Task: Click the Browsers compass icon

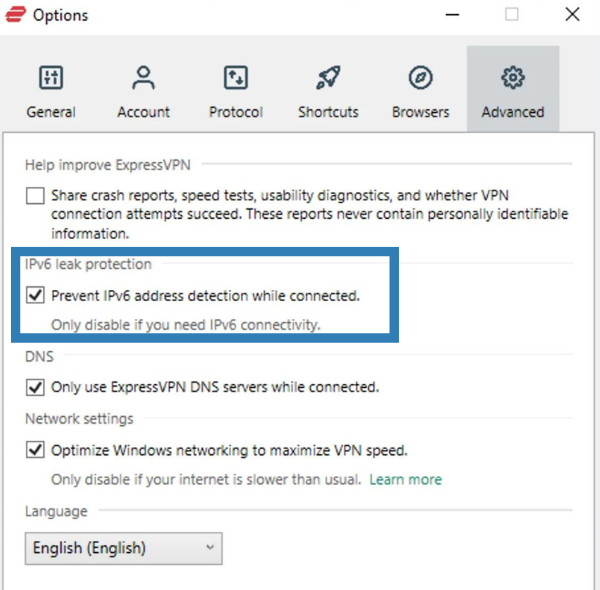Action: tap(420, 77)
